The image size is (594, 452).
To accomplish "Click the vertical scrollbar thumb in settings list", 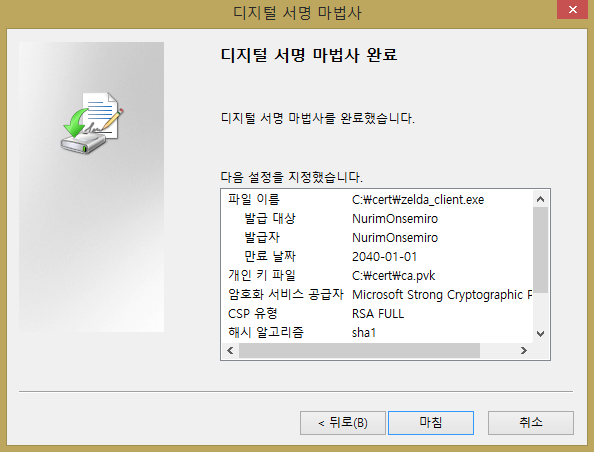I will coord(541,250).
